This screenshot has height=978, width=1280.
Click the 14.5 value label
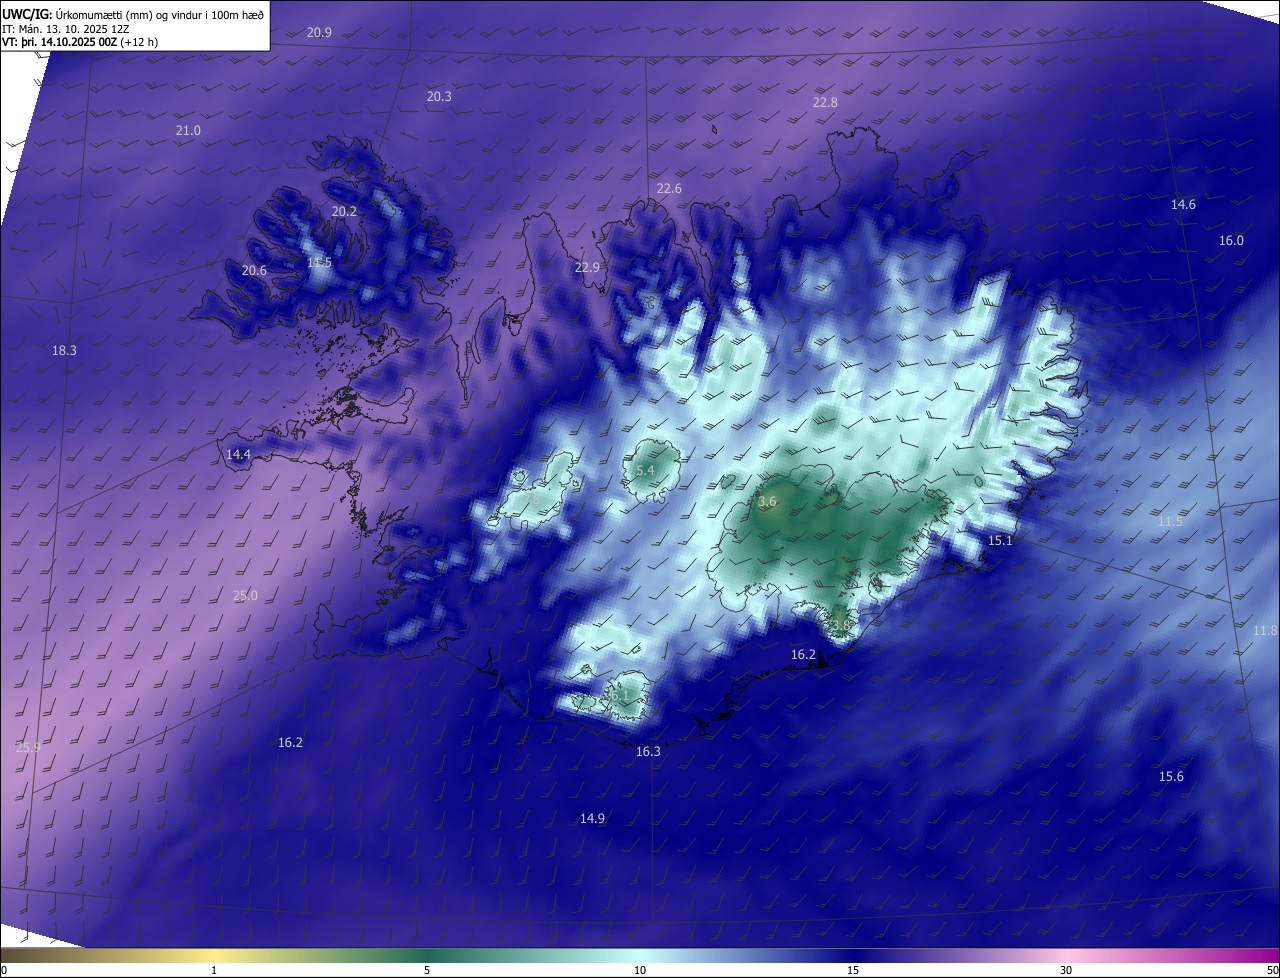tap(319, 262)
